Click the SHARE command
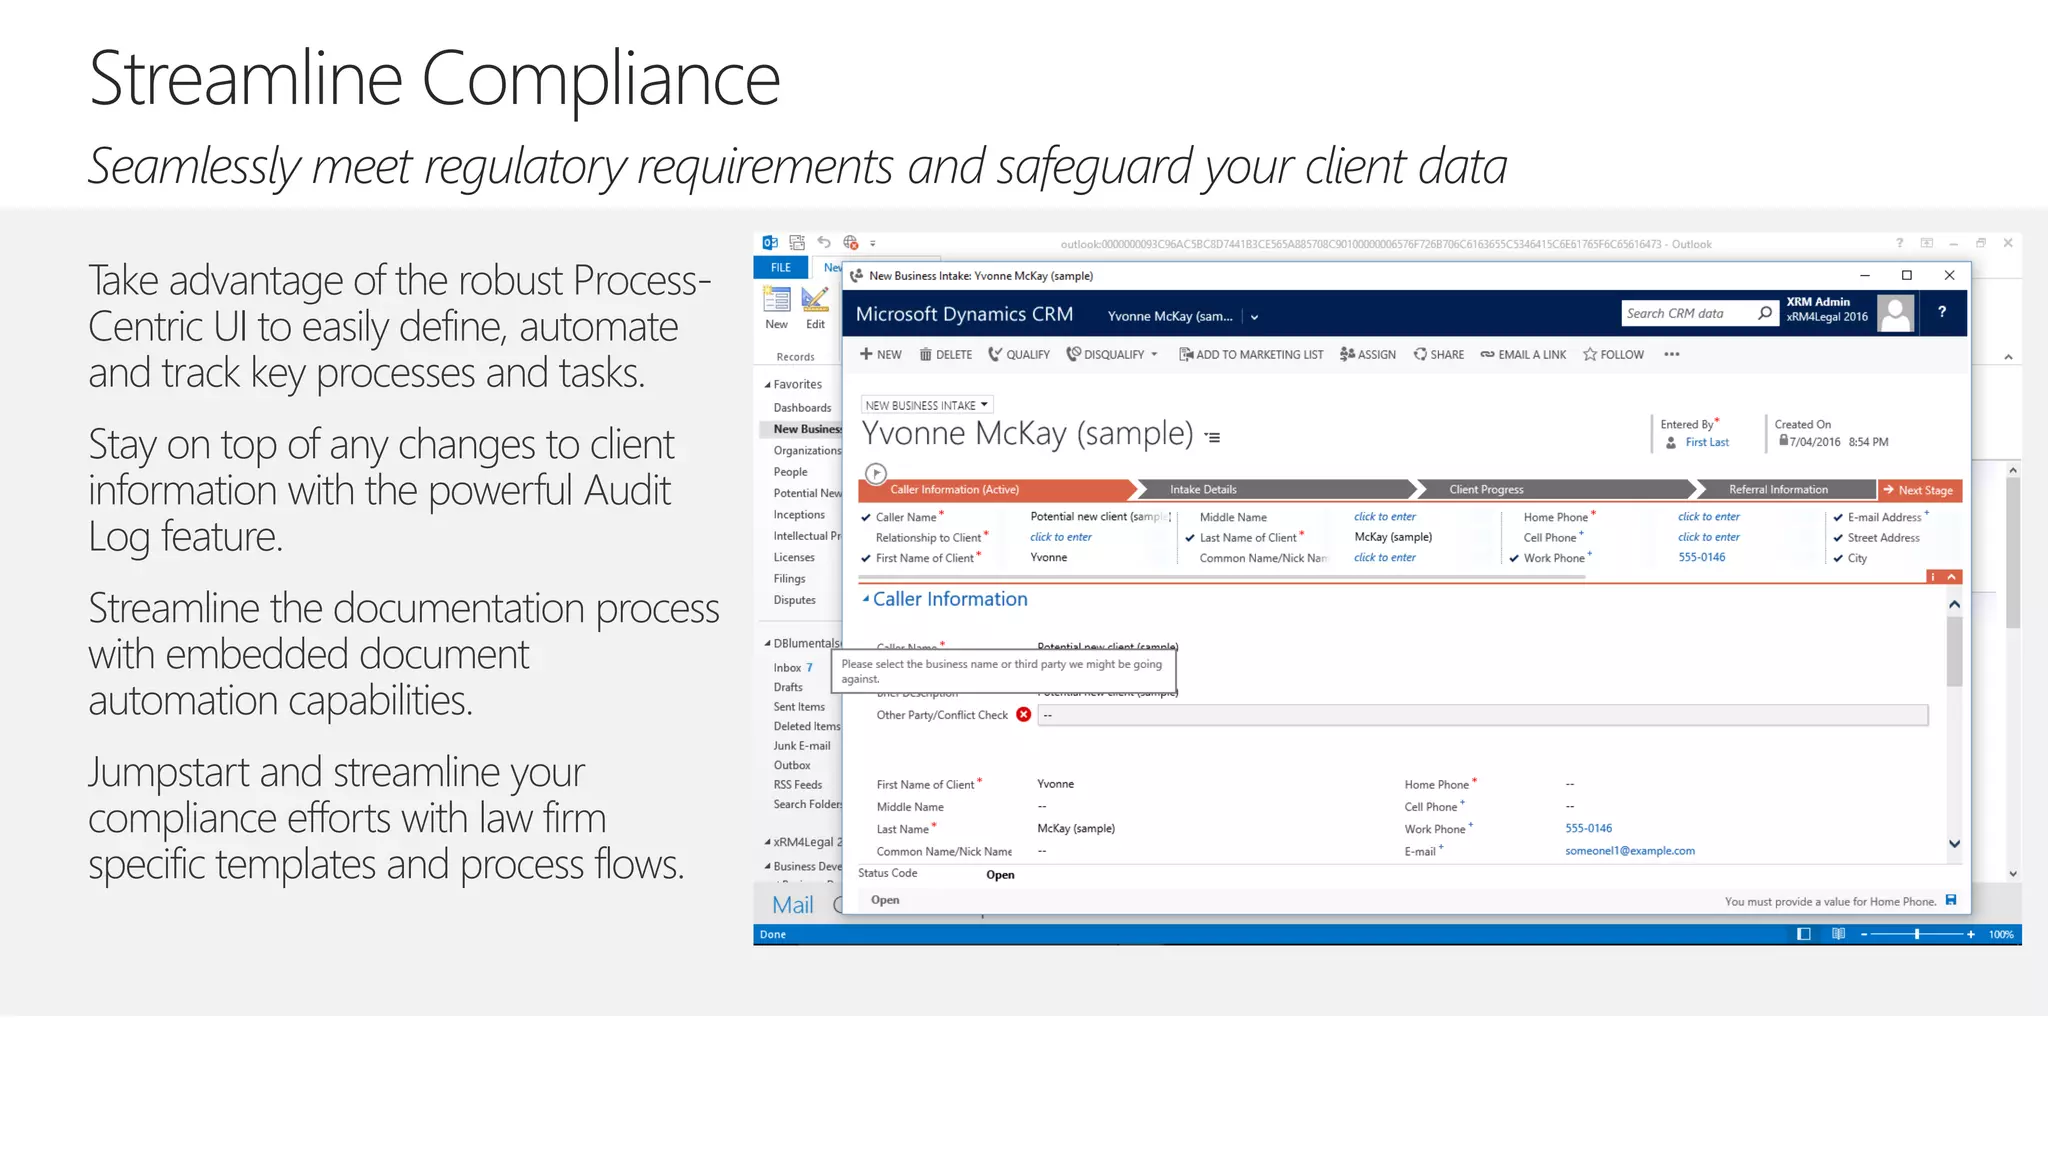 [1439, 354]
